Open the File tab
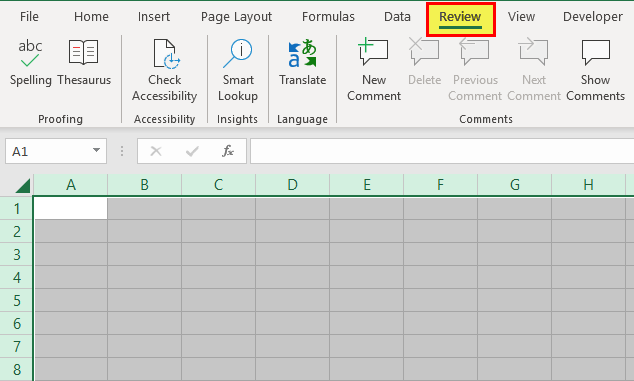 point(29,17)
